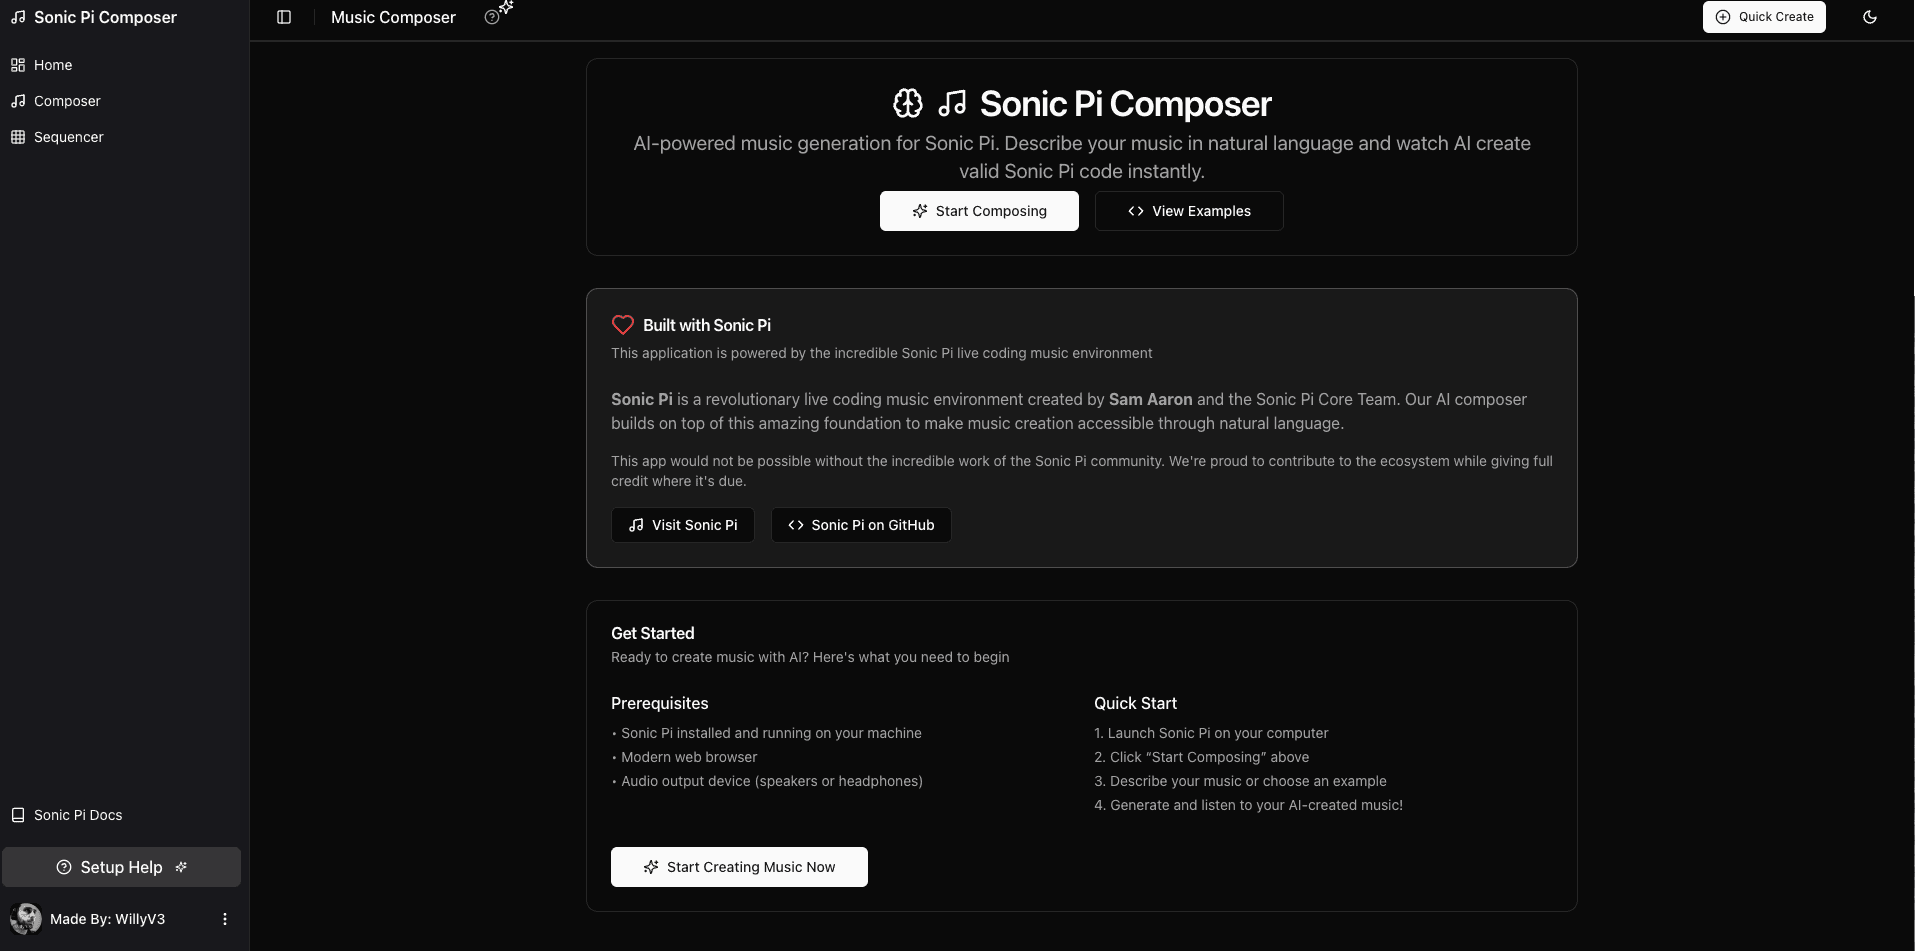Select the Sonic Pi Composer music note logo
The image size is (1915, 951).
point(18,17)
